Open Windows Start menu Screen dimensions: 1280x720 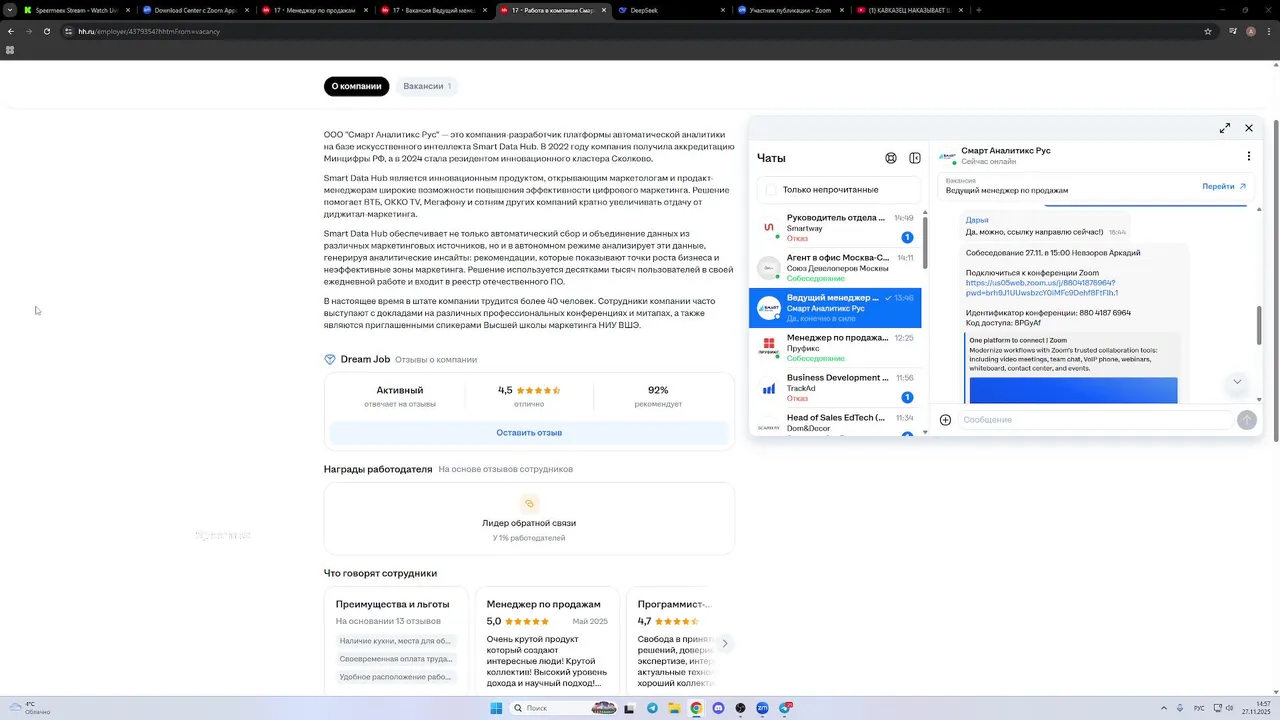click(x=495, y=708)
